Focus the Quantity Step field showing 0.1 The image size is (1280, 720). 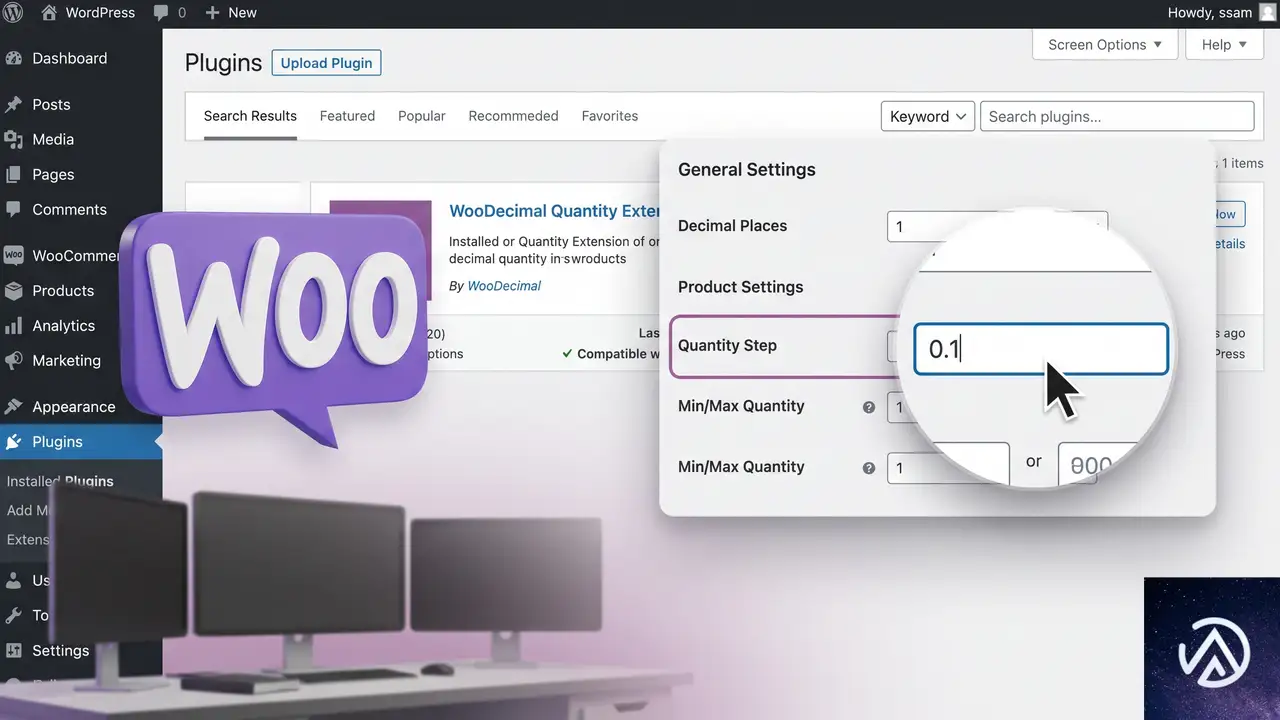[x=1041, y=349]
